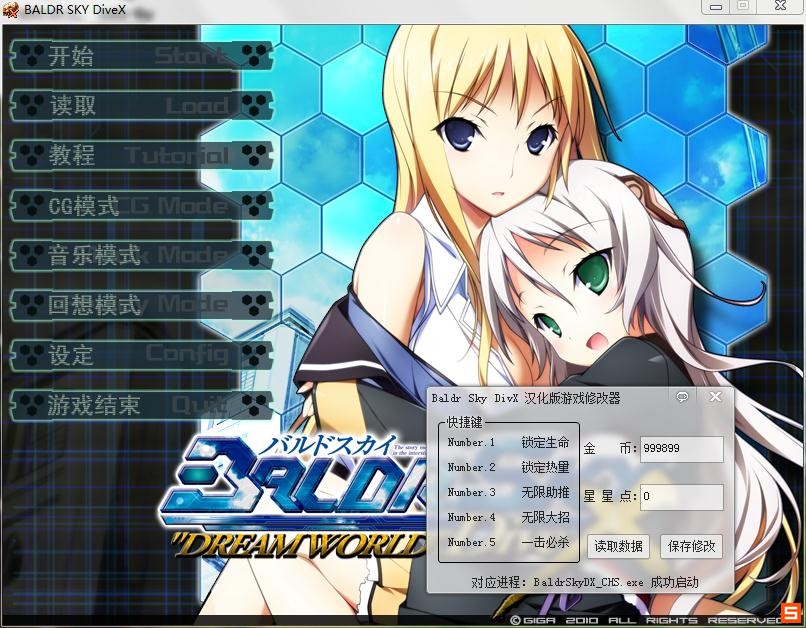806x628 pixels.
Task: Click Number.1 锁定生命 hotkey text
Action: 508,442
